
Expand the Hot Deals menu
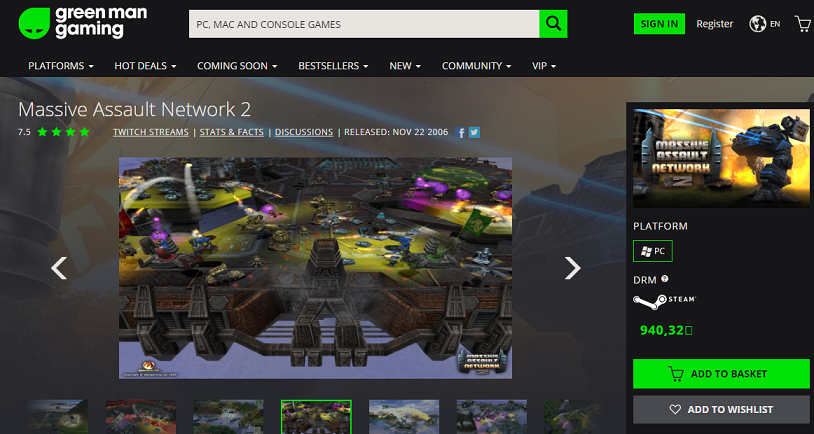145,66
